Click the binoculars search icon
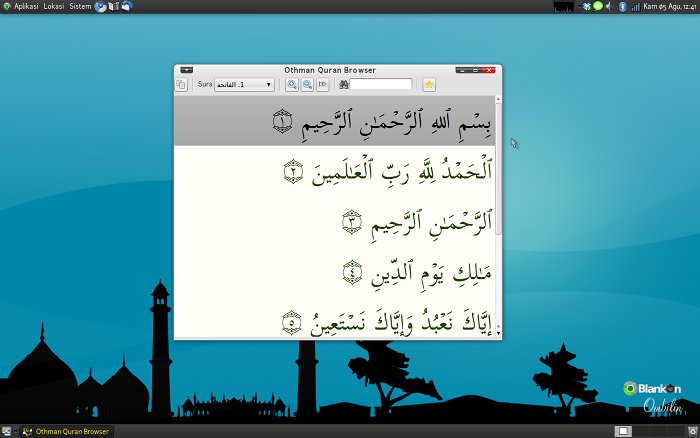This screenshot has width=700, height=438. pyautogui.click(x=343, y=84)
